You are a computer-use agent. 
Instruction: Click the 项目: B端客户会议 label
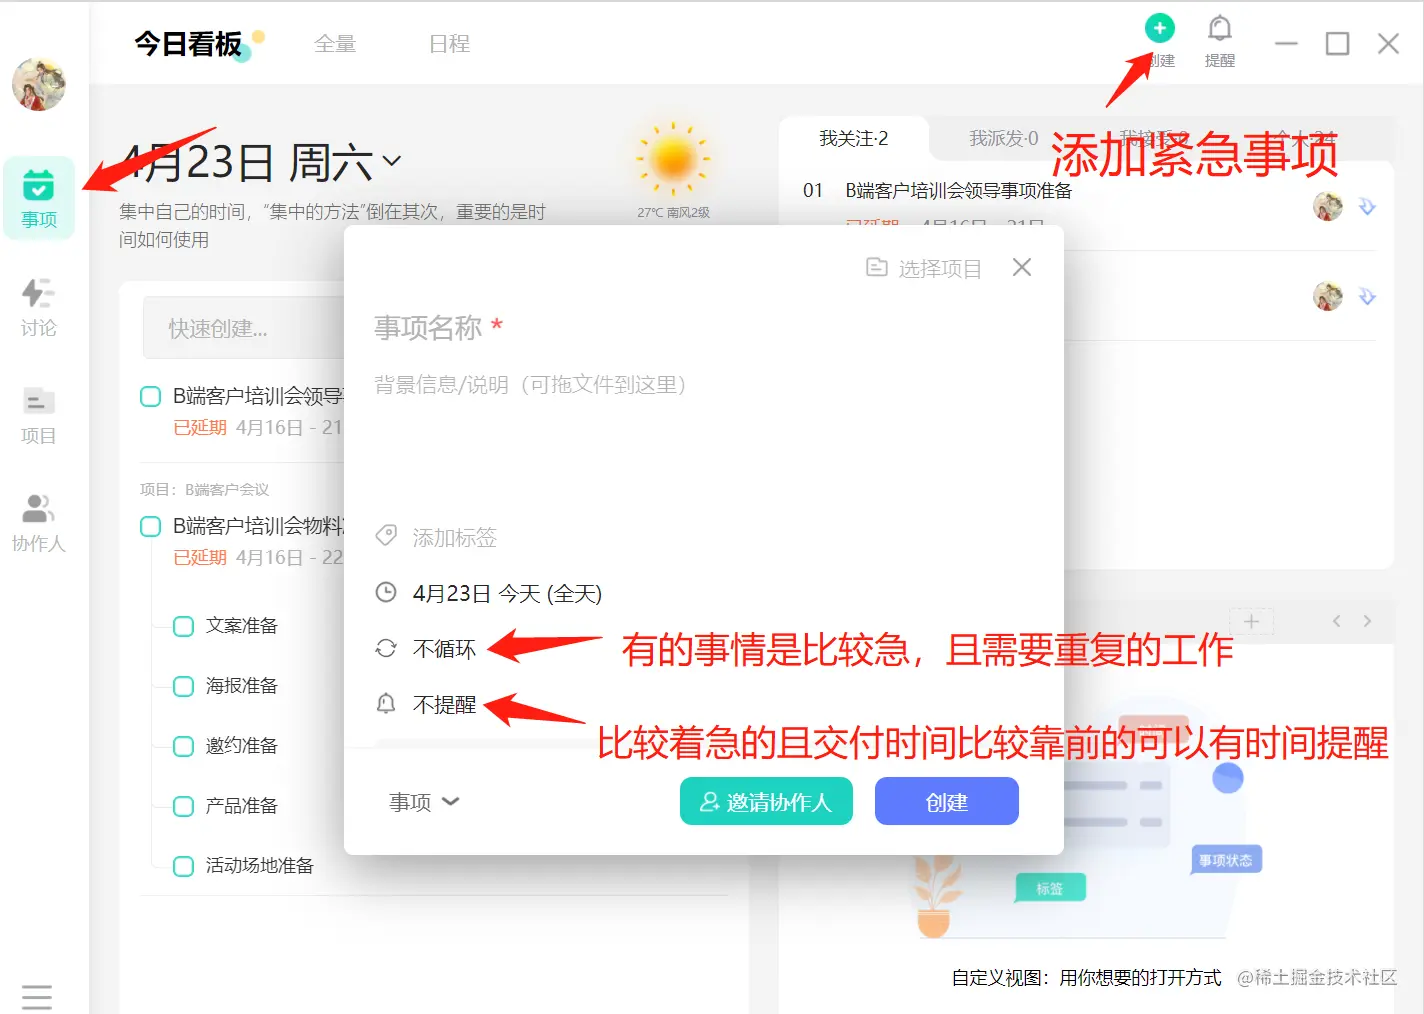[204, 490]
